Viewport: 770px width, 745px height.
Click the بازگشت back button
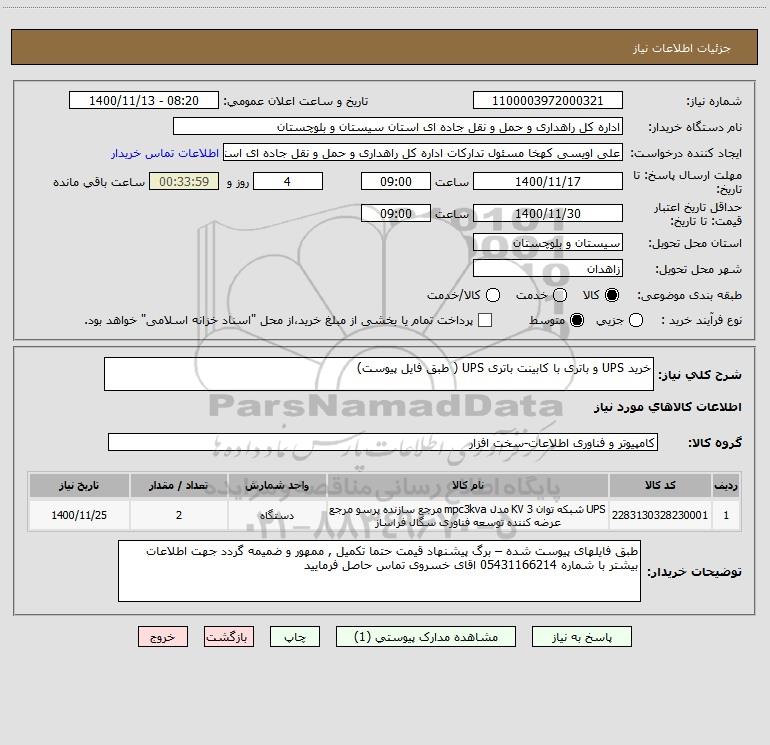coord(229,637)
